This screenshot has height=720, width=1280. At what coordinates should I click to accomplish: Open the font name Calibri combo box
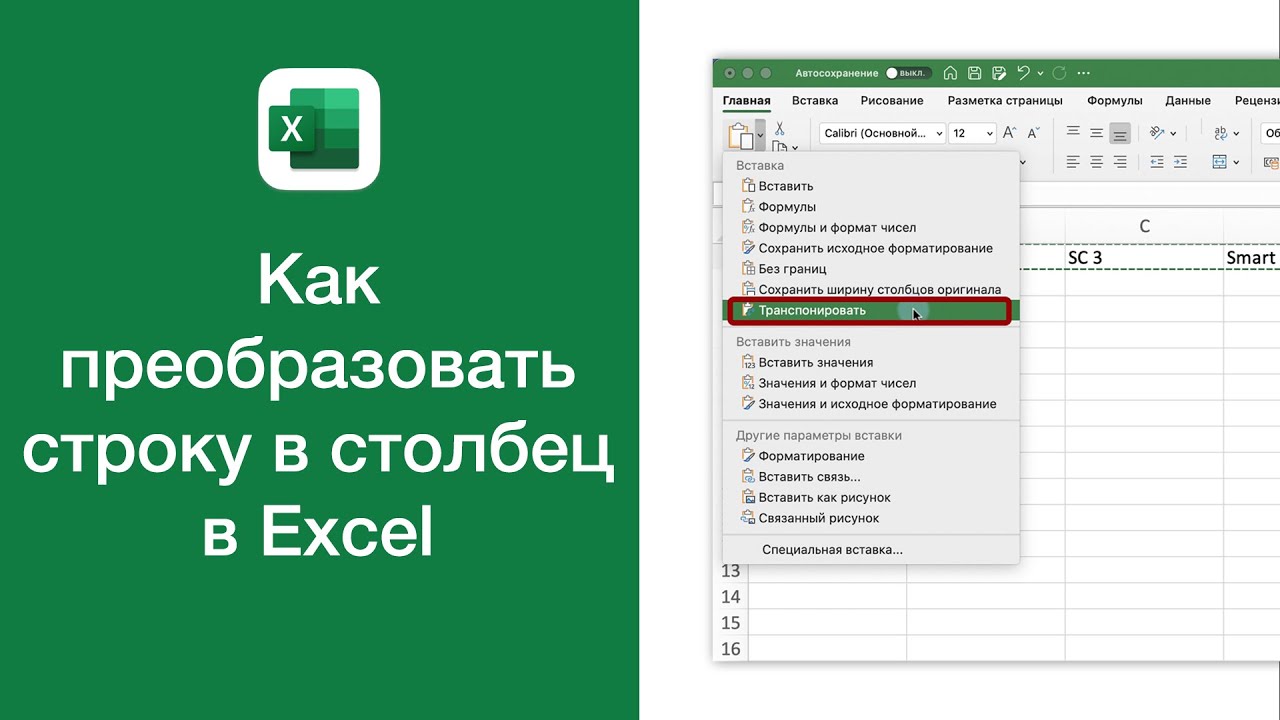click(x=883, y=133)
